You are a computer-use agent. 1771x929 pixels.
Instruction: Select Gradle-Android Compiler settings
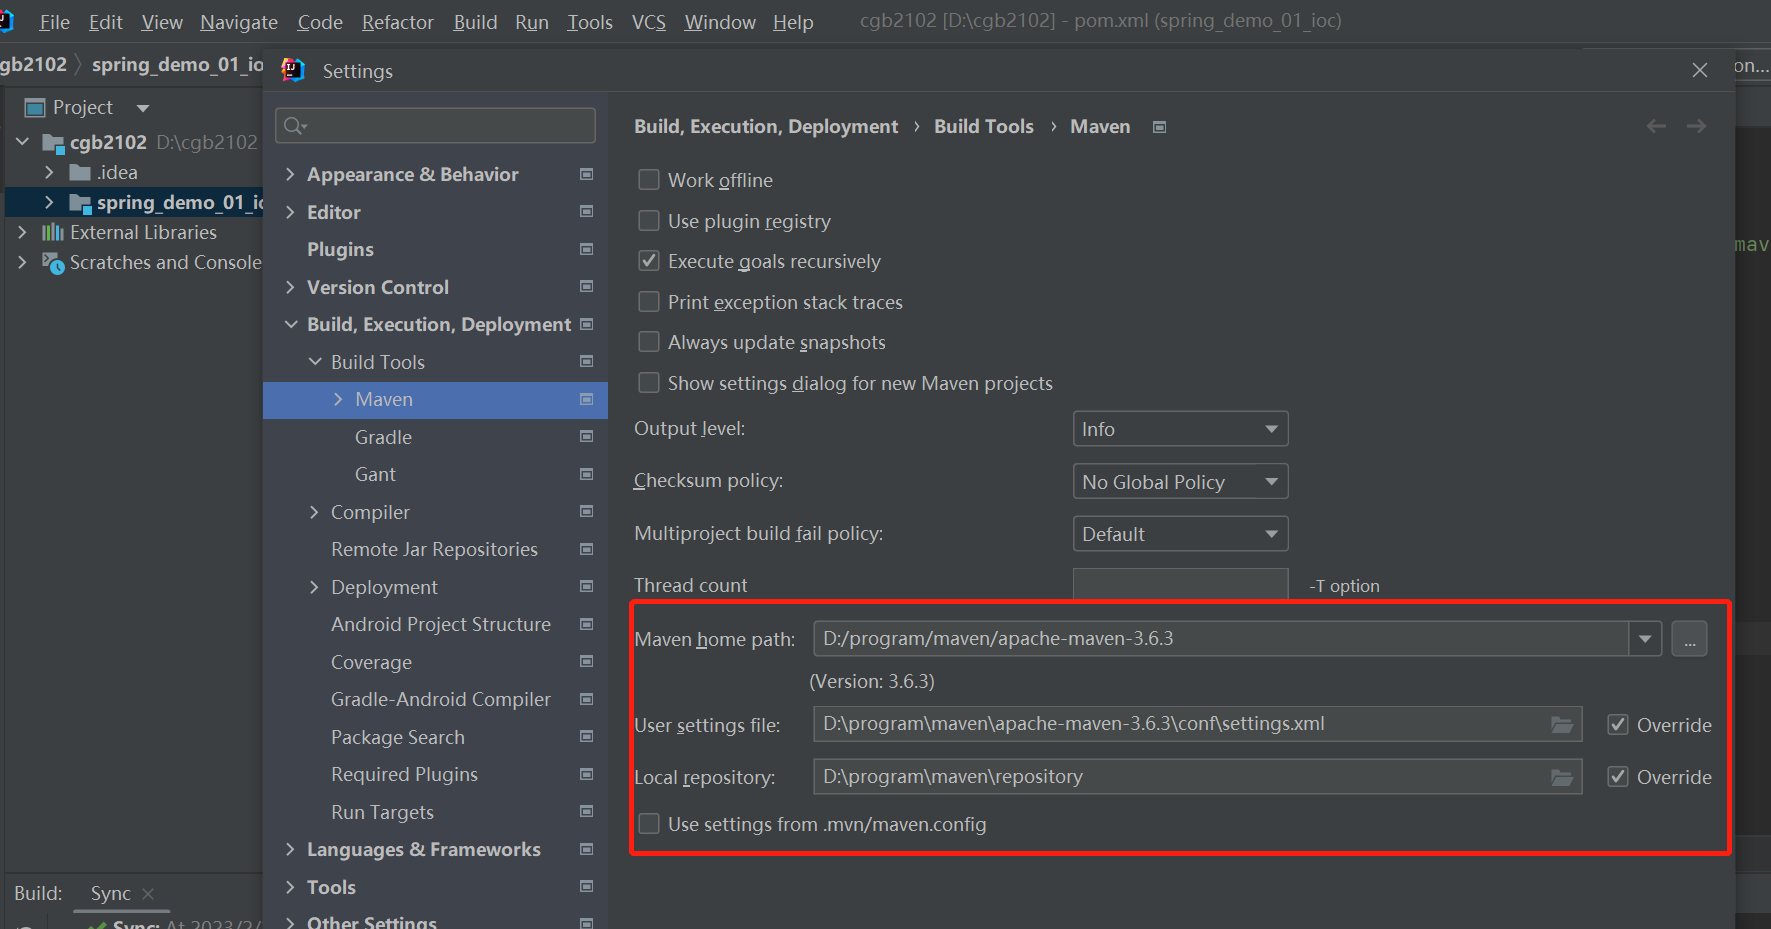441,699
